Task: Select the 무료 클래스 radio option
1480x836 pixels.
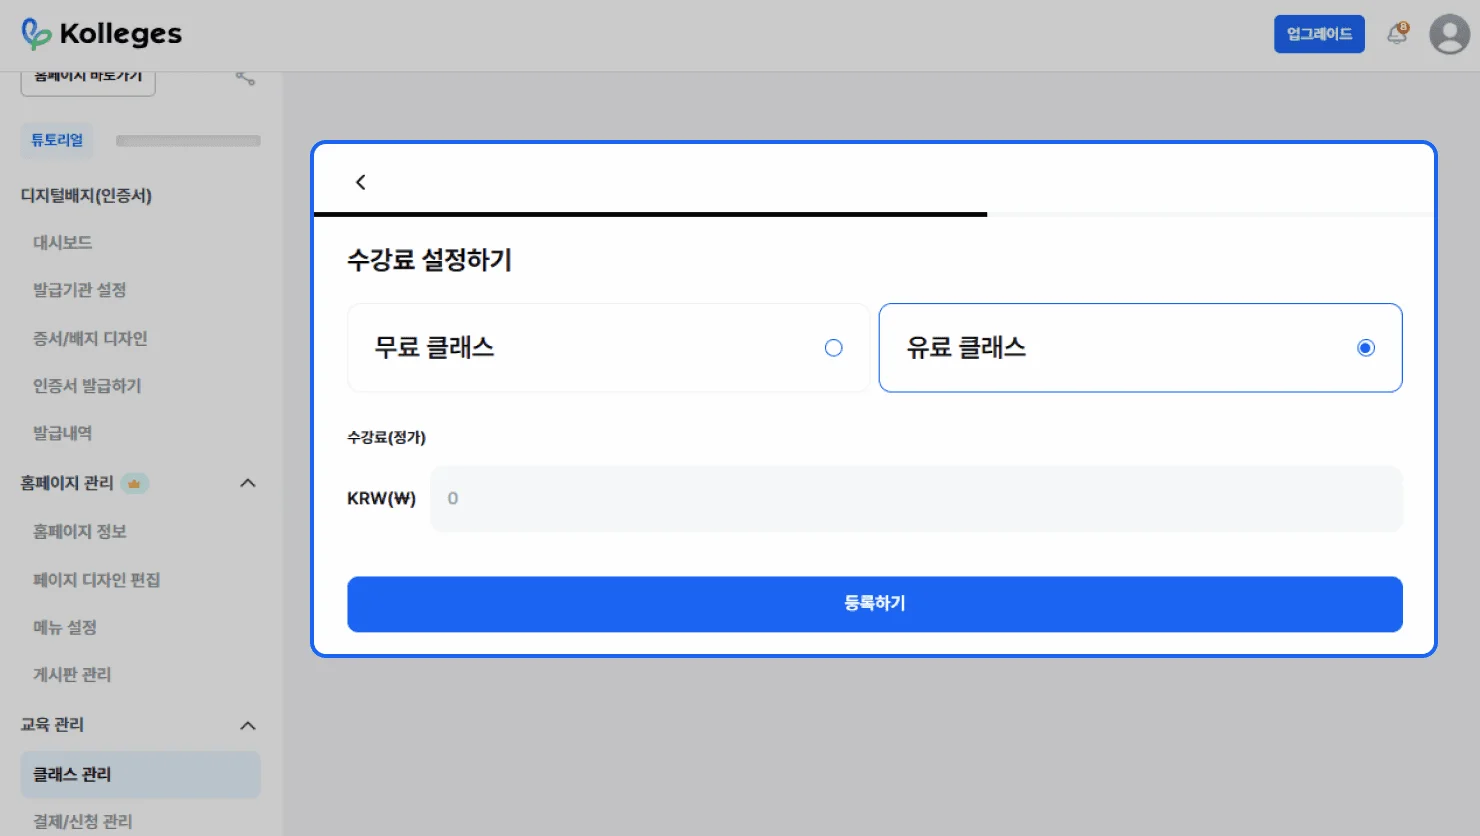Action: coord(833,348)
